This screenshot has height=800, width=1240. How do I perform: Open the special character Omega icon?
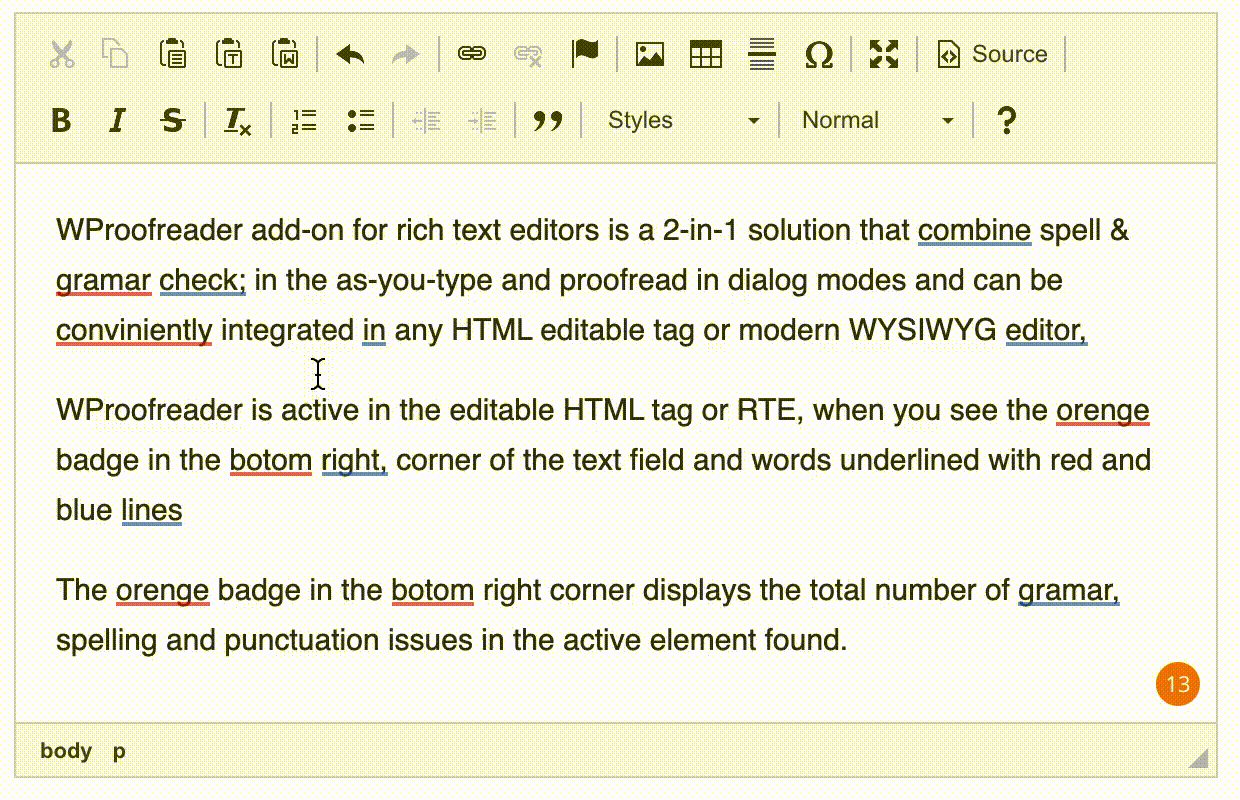click(818, 54)
